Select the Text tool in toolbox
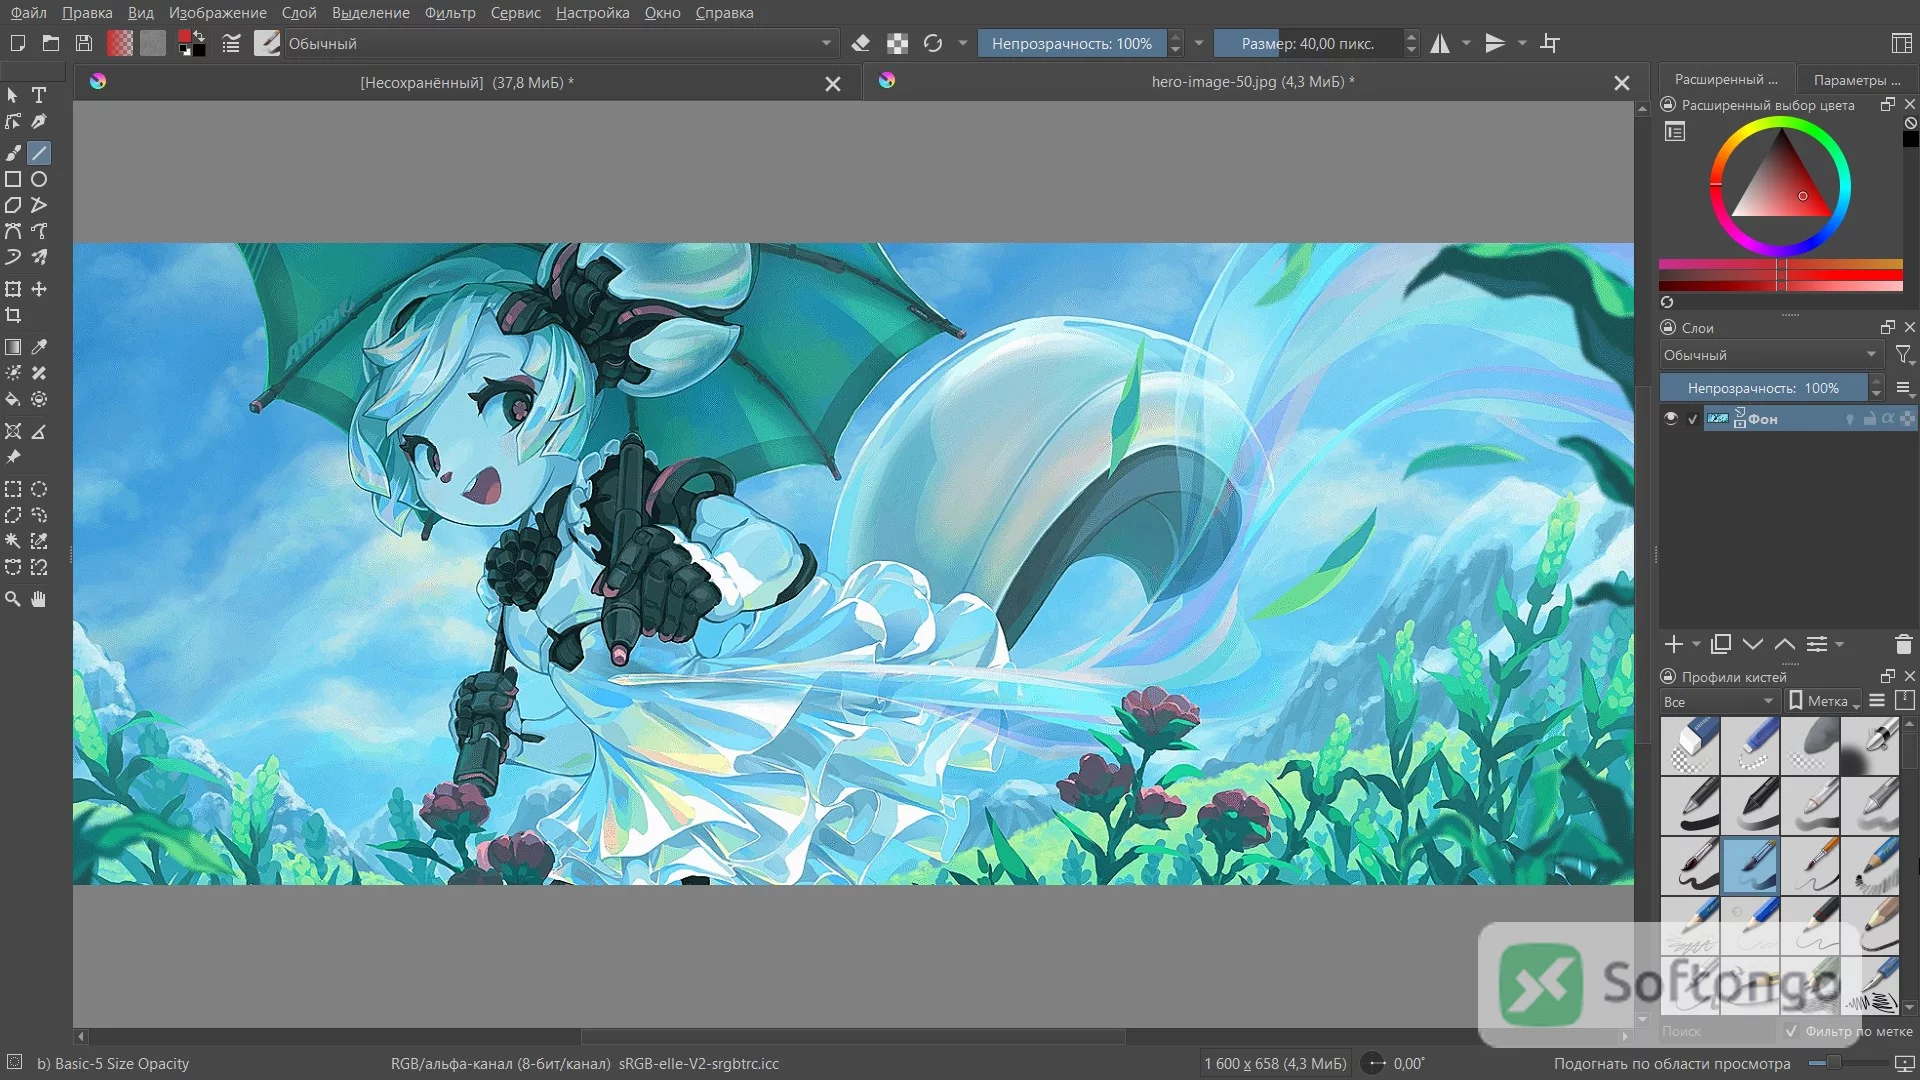 (x=39, y=95)
